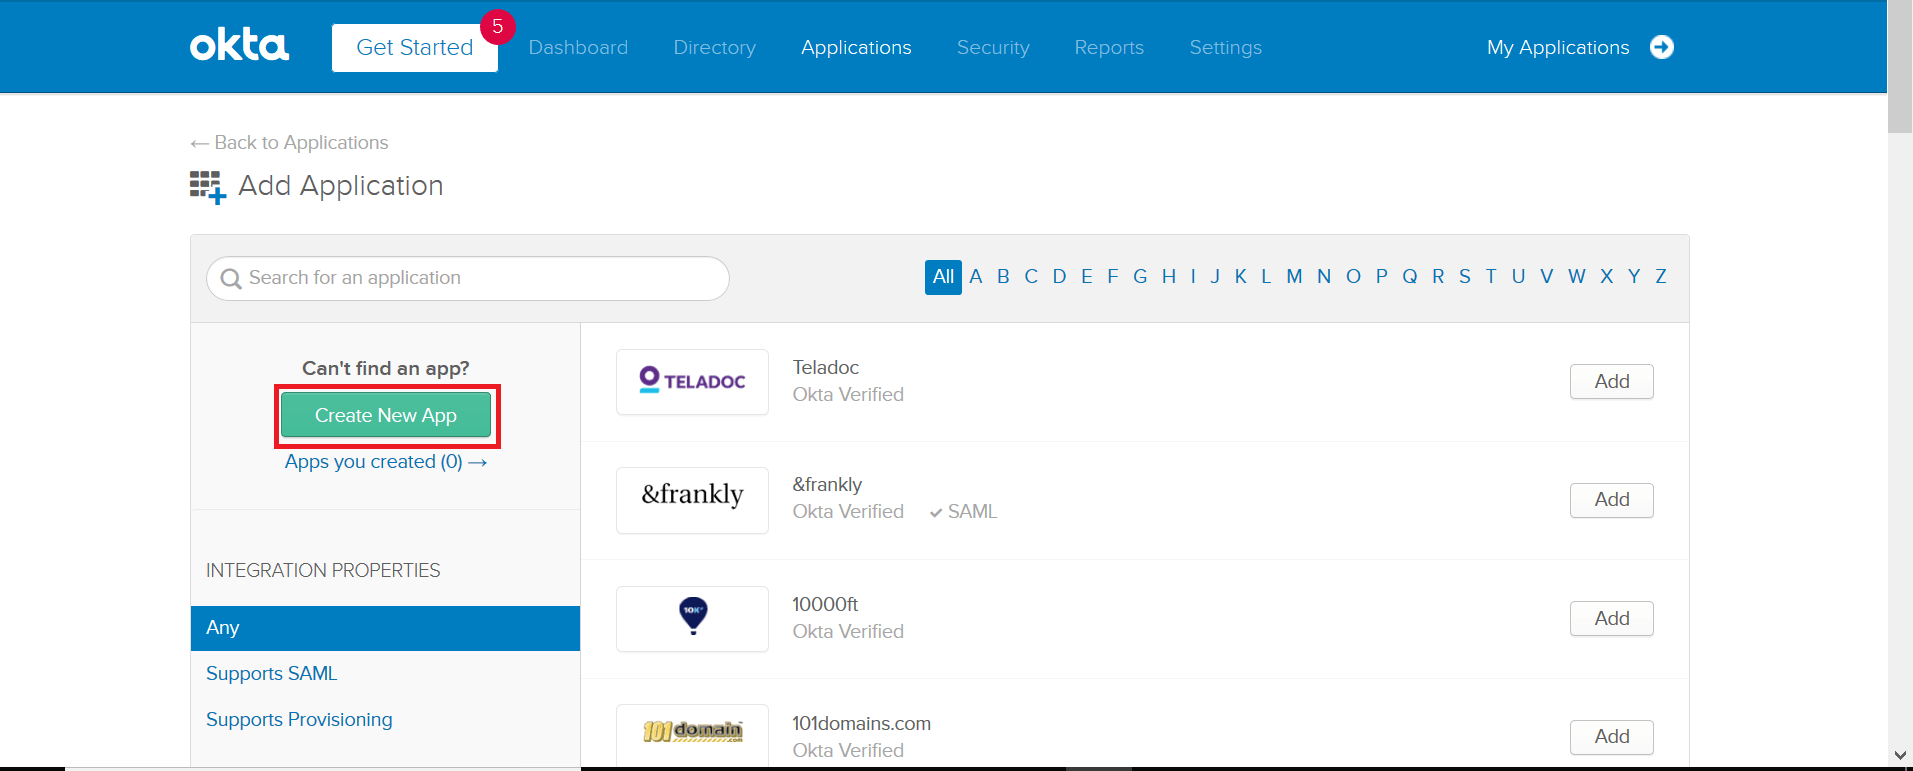Click the 10000ft app name
This screenshot has height=771, width=1913.
click(825, 605)
